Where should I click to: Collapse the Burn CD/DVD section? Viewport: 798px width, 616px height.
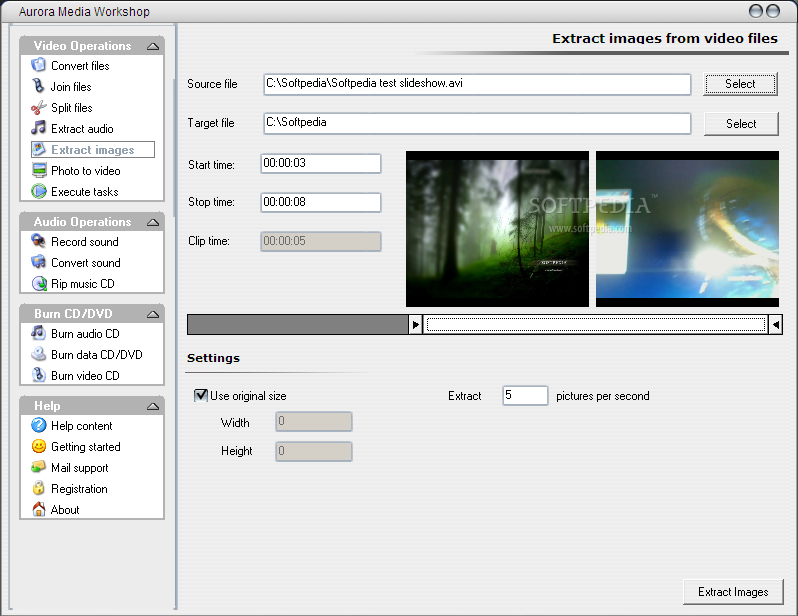pos(152,314)
